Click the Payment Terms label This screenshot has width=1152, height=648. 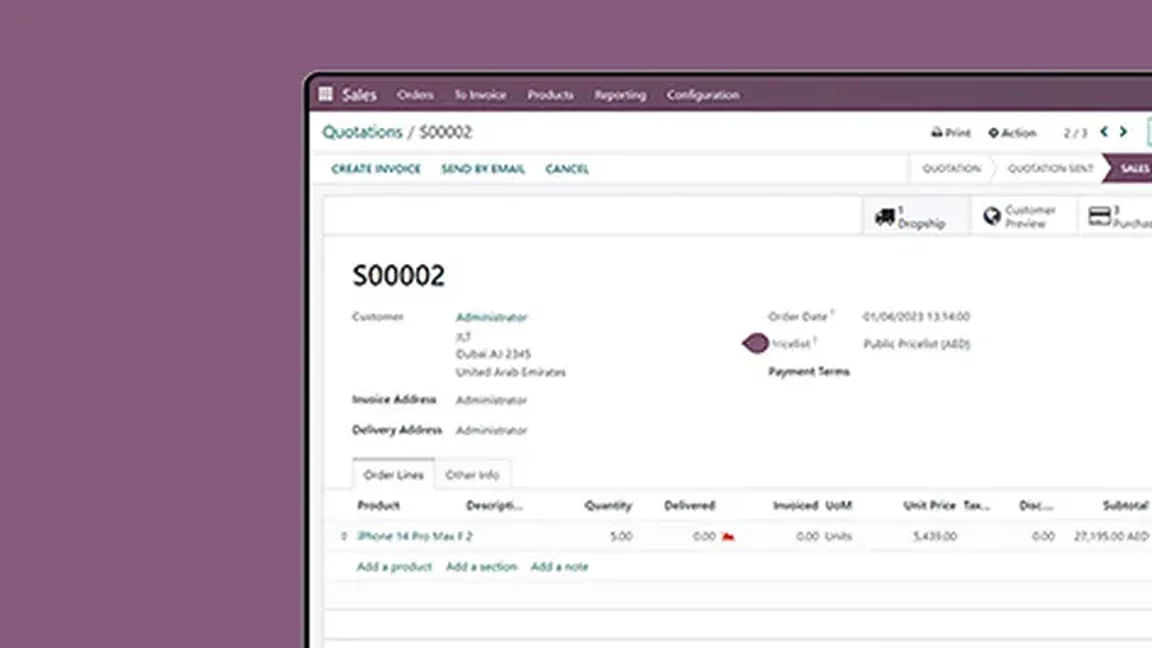pos(809,372)
